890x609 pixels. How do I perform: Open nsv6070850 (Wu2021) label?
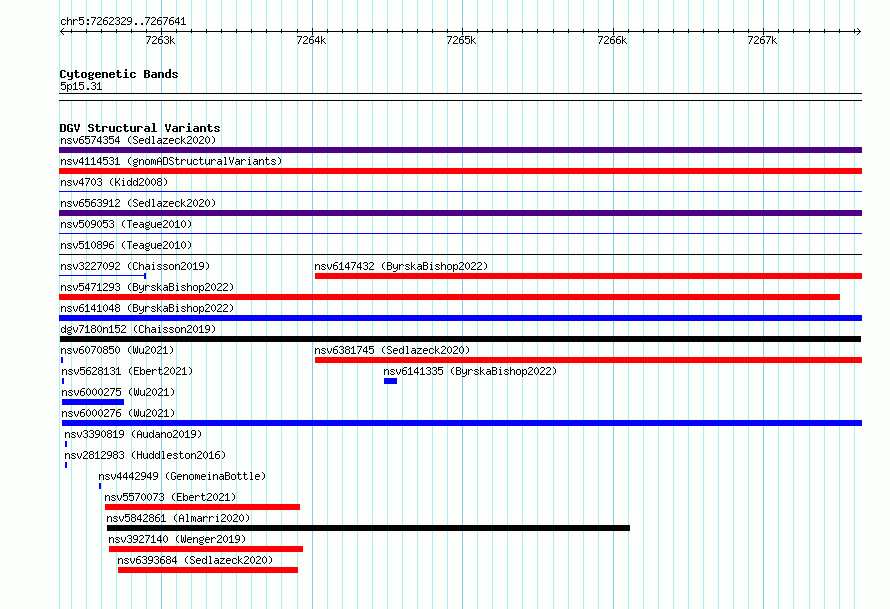(117, 350)
